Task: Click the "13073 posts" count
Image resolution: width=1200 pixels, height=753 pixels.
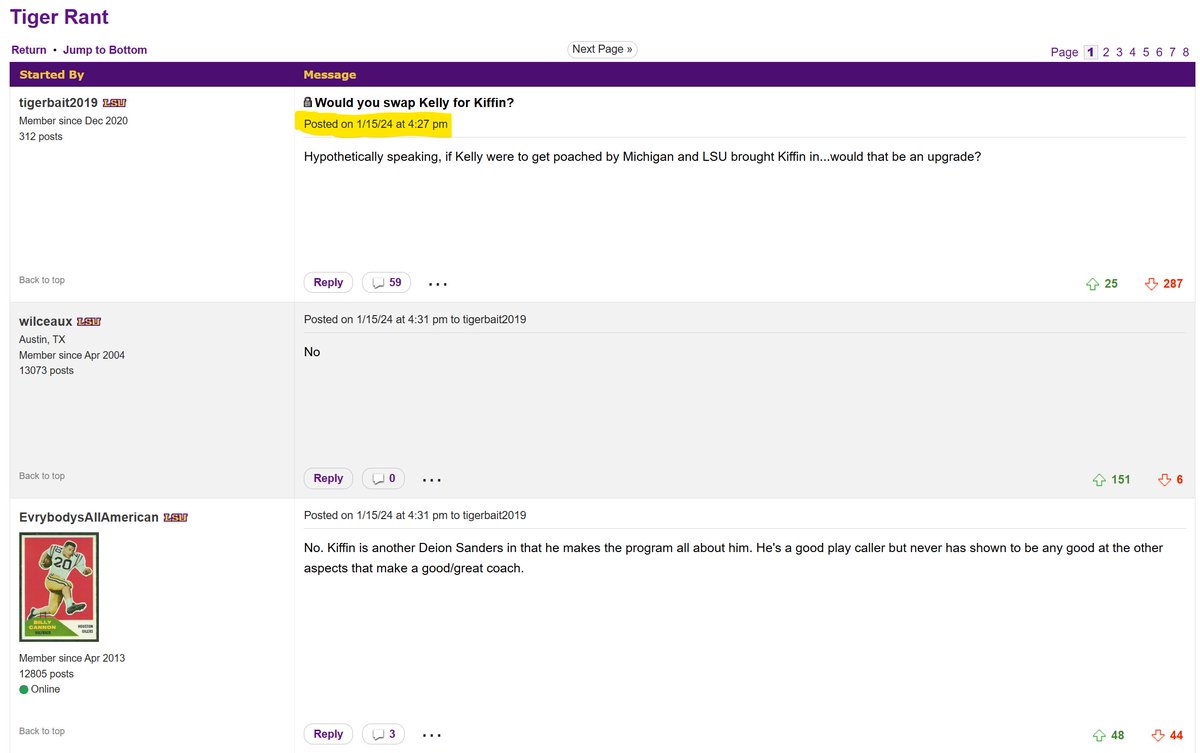Action: pyautogui.click(x=46, y=370)
